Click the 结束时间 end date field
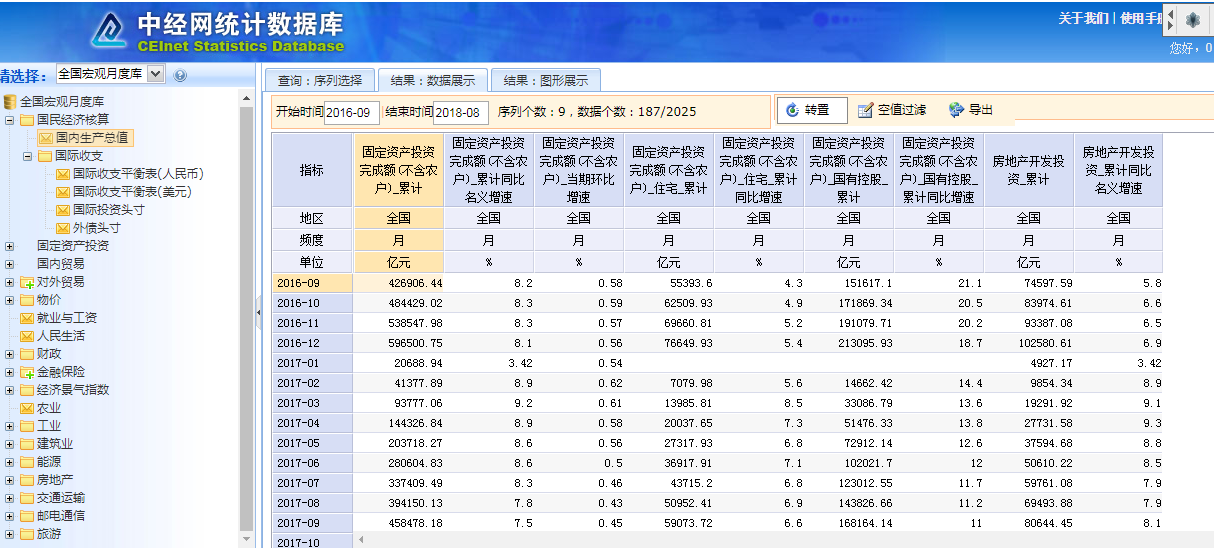The image size is (1214, 548). point(460,112)
